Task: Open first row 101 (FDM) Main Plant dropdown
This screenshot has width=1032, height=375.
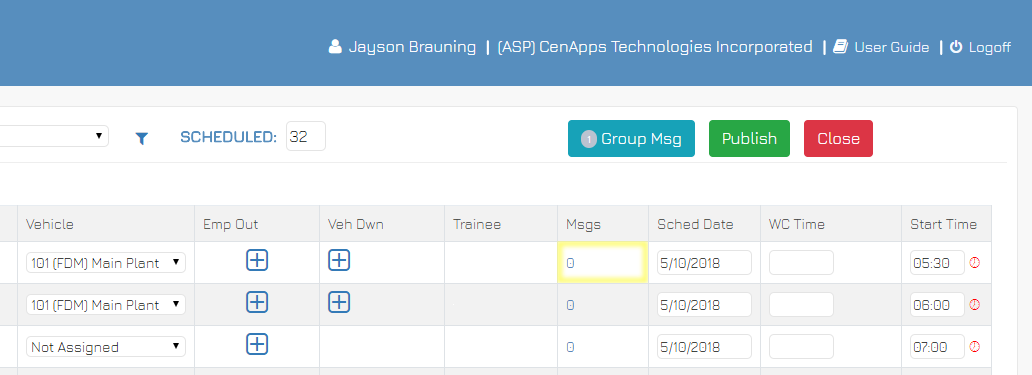Action: point(106,262)
